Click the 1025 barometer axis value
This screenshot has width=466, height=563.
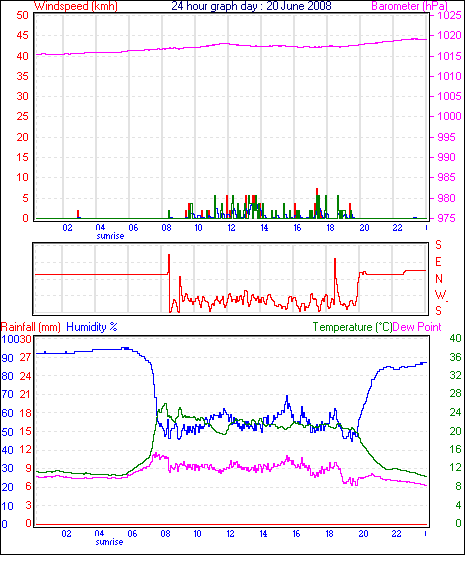[x=449, y=15]
